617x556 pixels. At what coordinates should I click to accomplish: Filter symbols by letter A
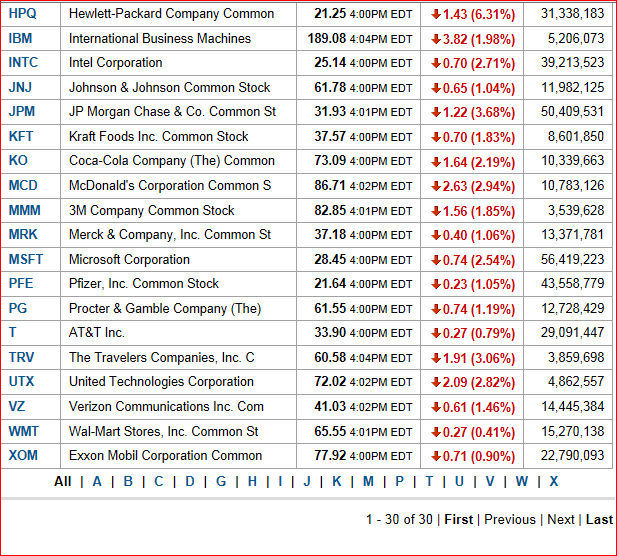click(97, 482)
